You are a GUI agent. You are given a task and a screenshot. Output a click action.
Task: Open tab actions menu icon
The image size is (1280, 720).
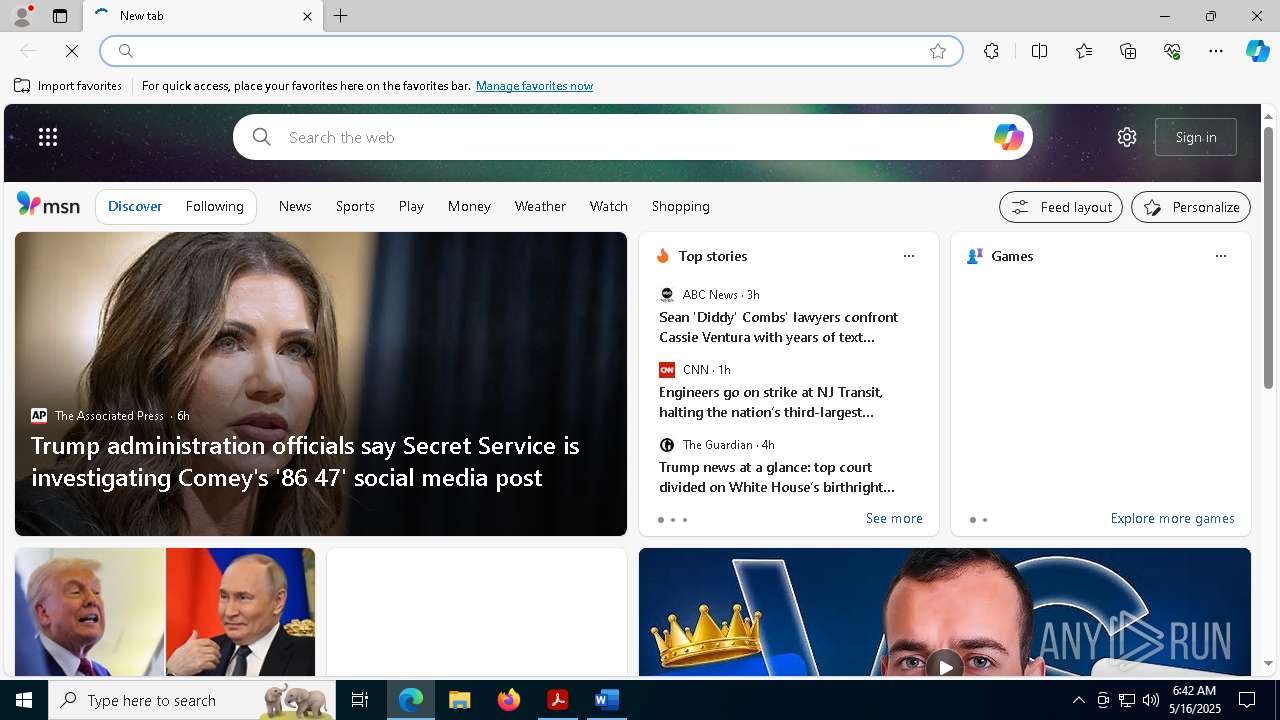coord(60,16)
